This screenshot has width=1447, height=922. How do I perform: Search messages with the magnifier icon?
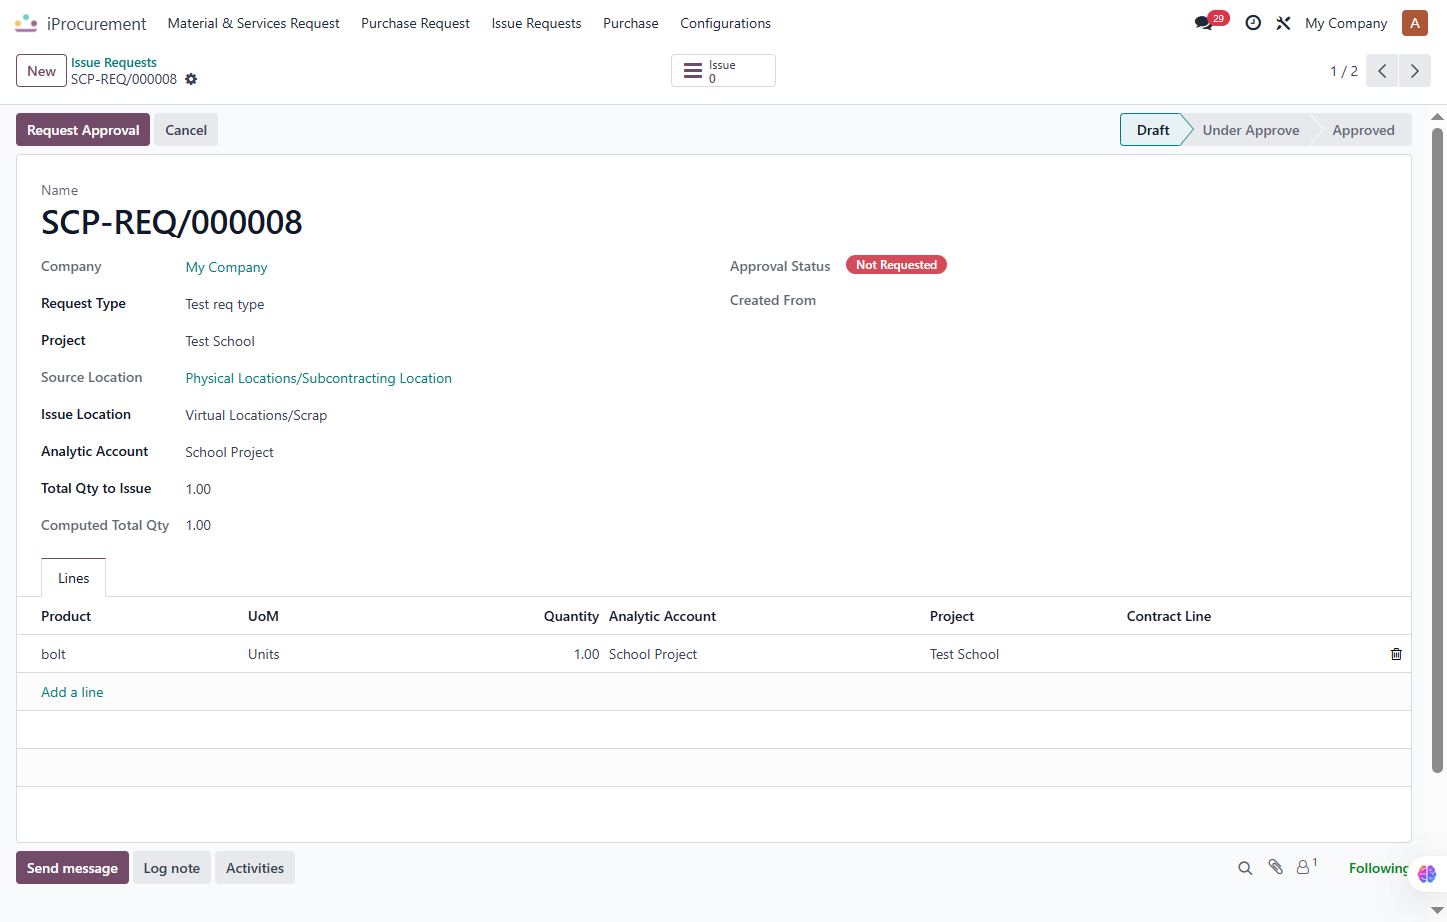[x=1245, y=868]
